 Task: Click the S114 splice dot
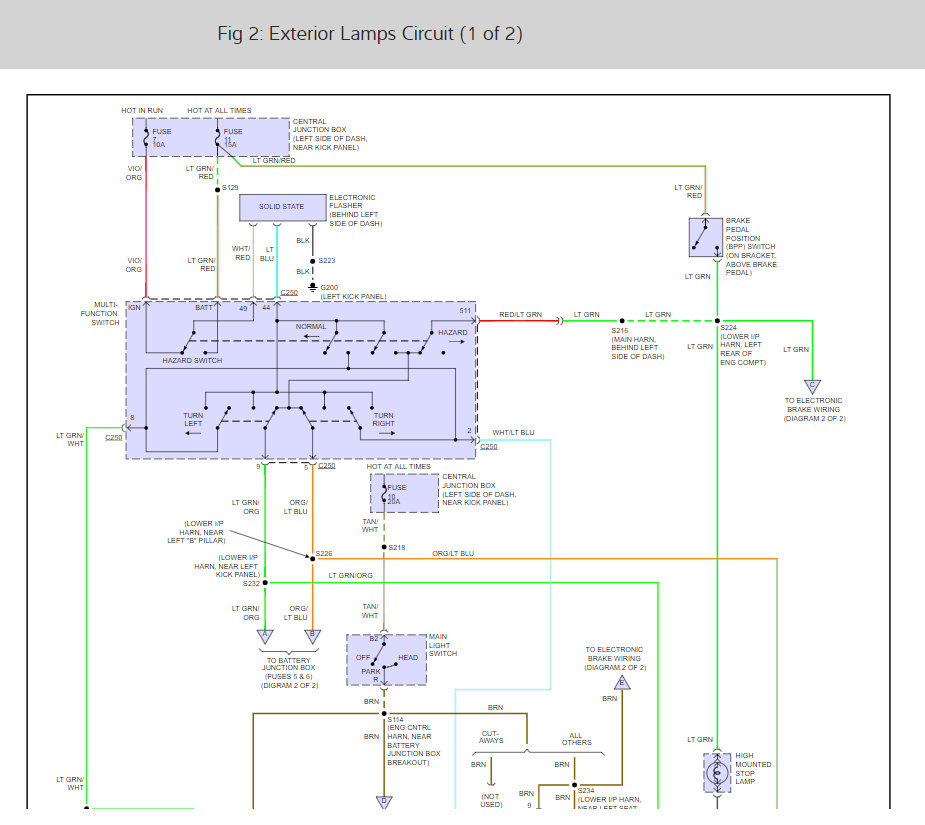pyautogui.click(x=384, y=713)
